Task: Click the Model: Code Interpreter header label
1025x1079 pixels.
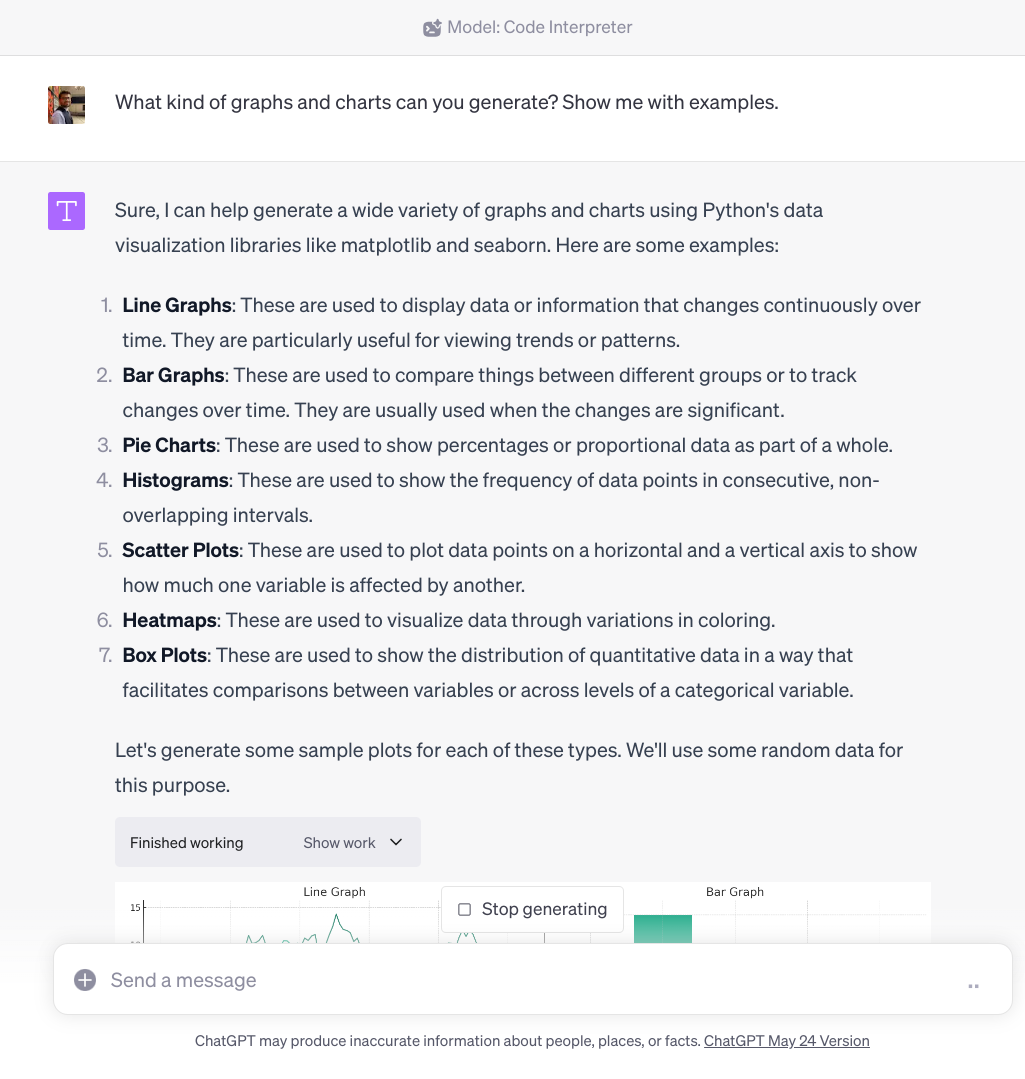Action: point(539,27)
